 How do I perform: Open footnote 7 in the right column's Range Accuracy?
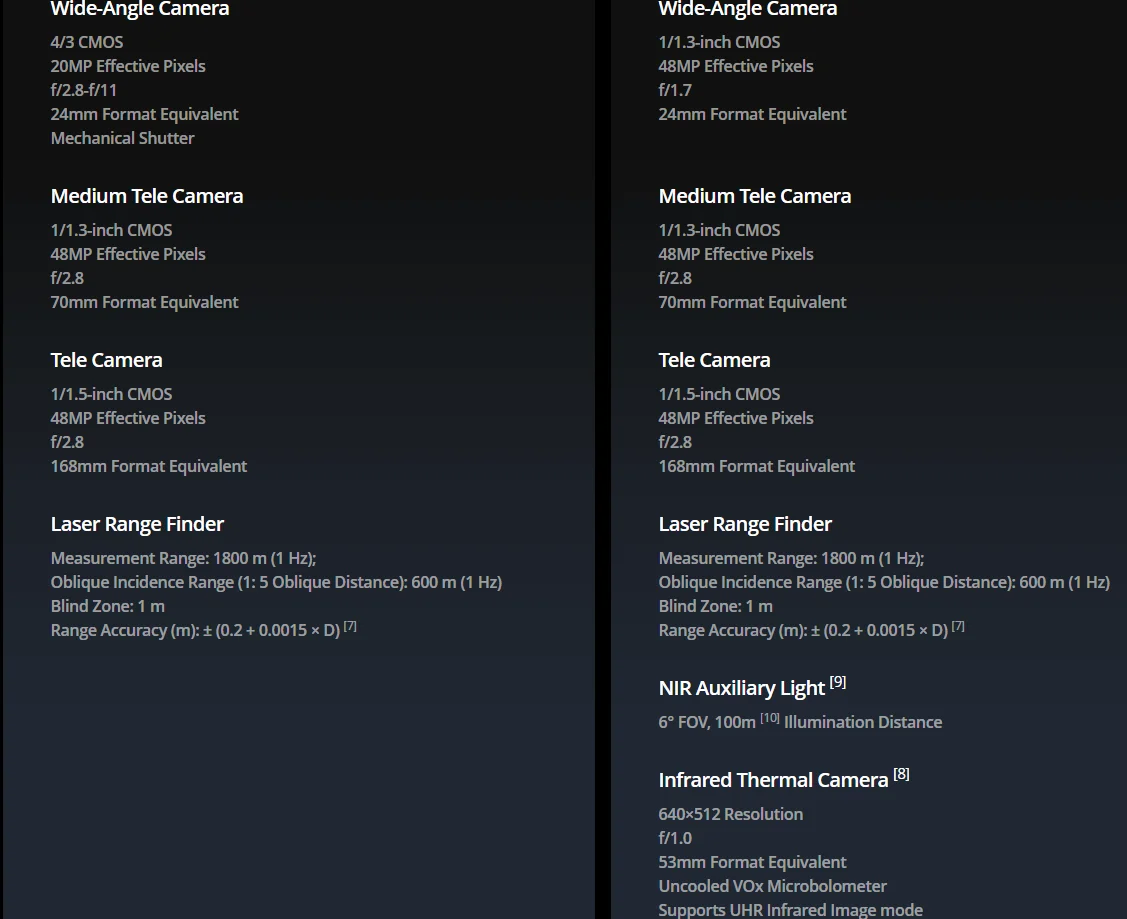[x=958, y=626]
